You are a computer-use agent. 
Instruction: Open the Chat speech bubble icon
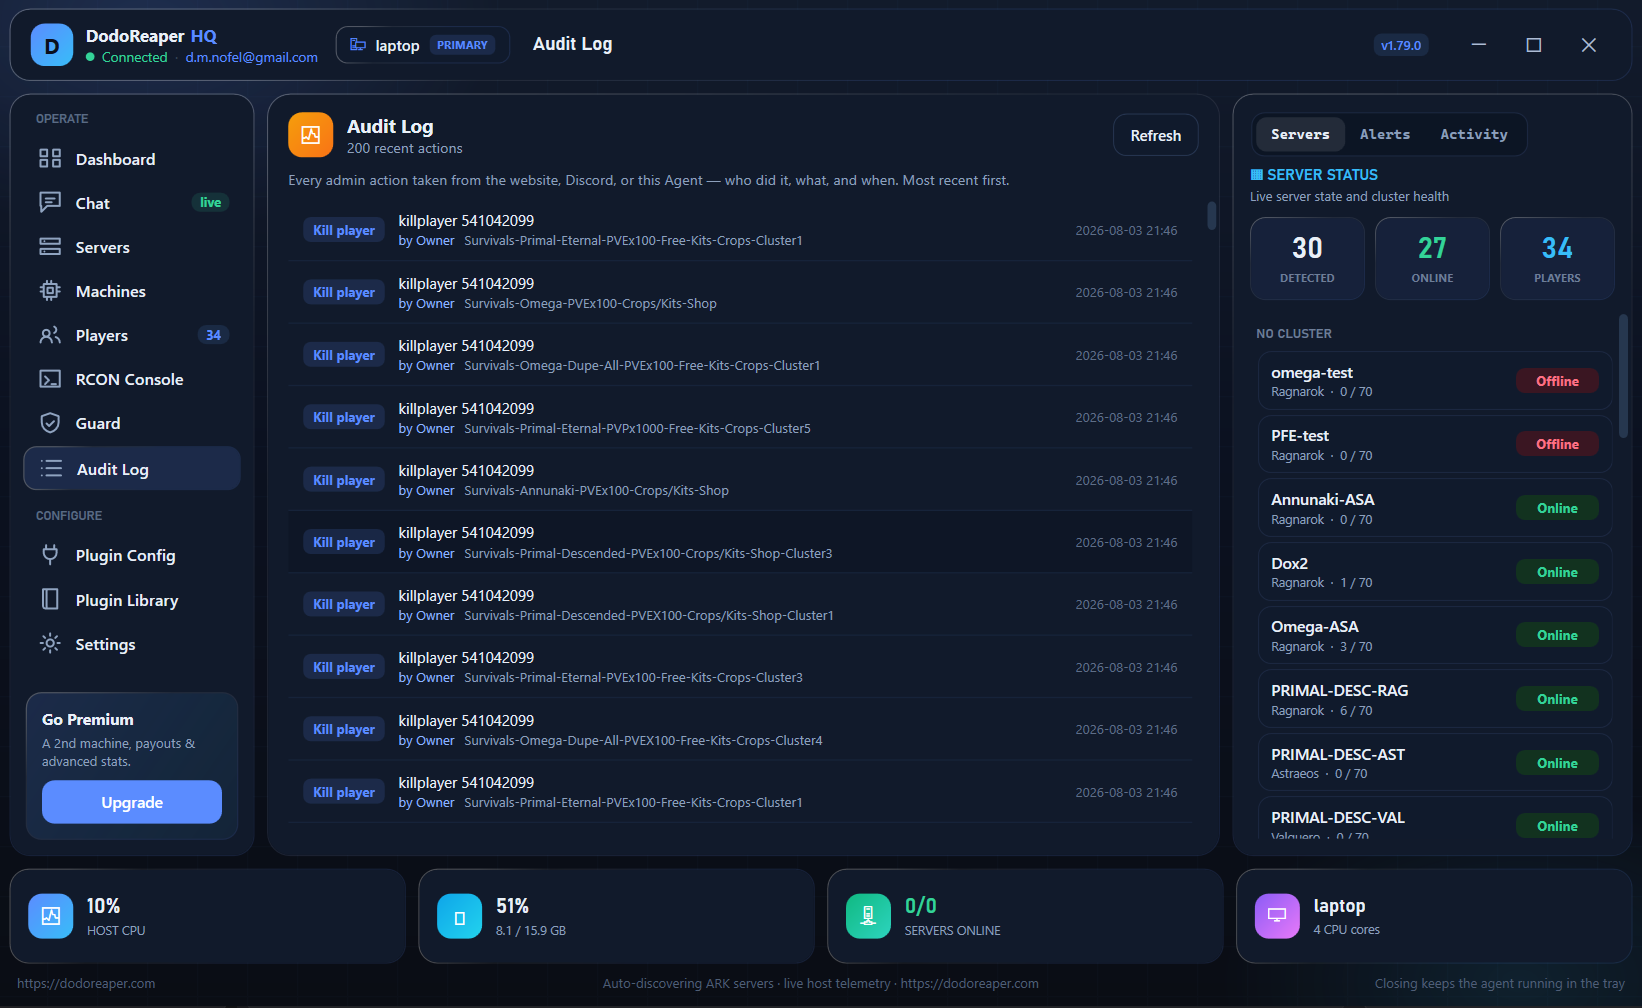(50, 203)
